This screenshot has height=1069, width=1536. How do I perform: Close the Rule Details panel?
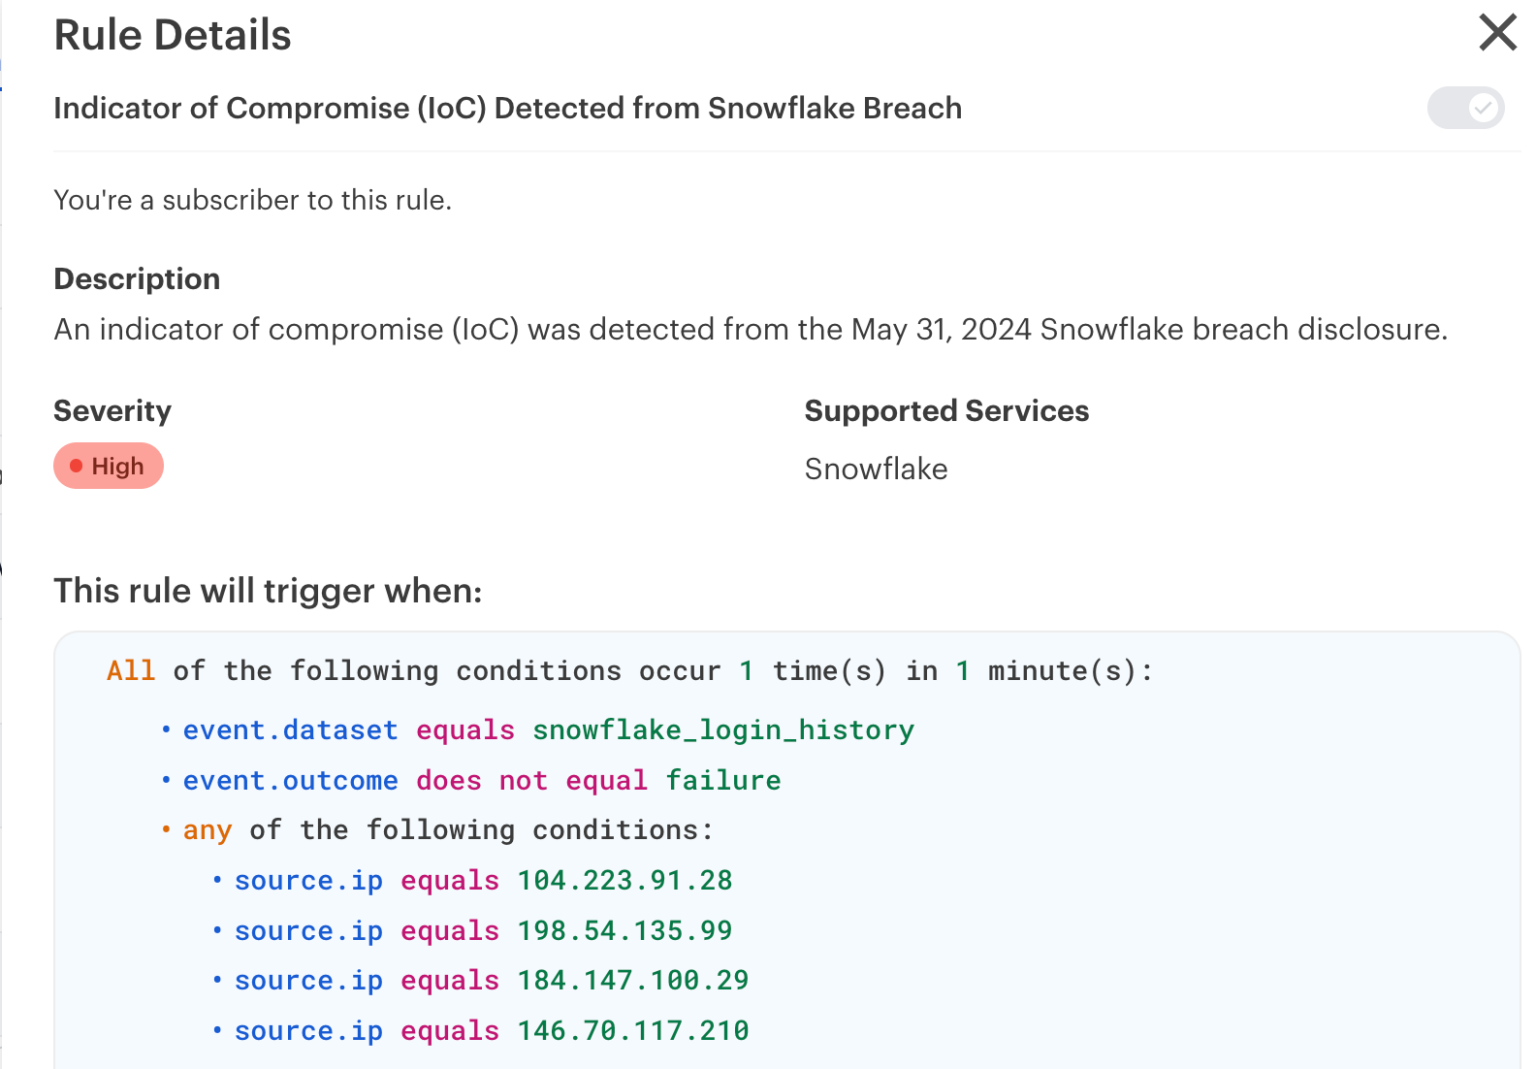pos(1497,32)
